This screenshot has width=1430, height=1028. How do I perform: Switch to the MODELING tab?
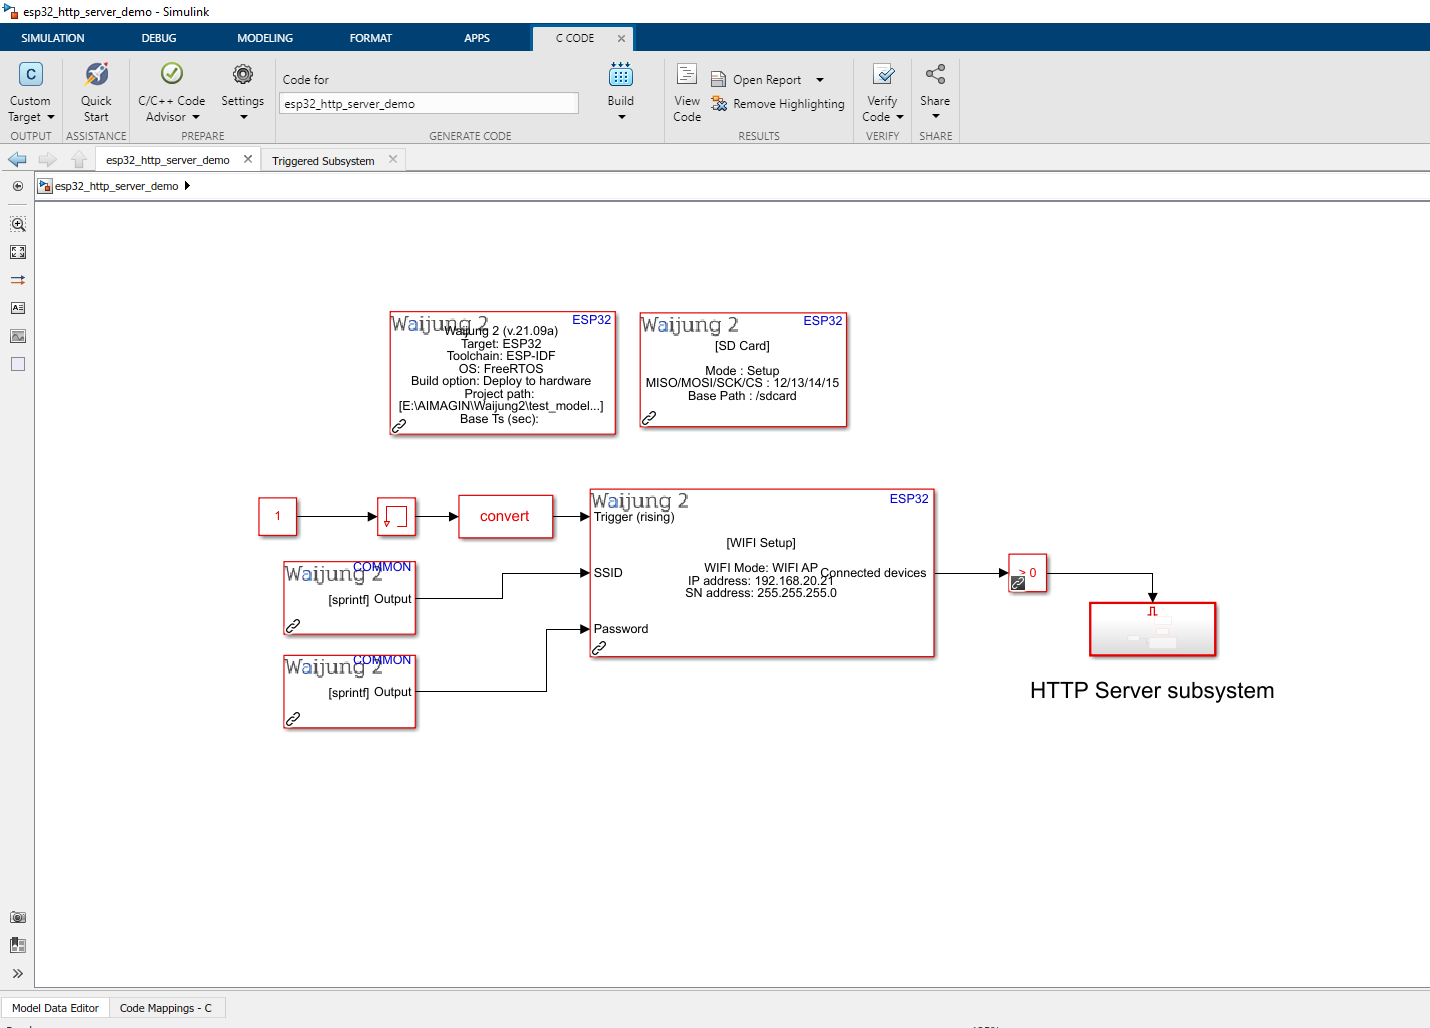(x=265, y=38)
